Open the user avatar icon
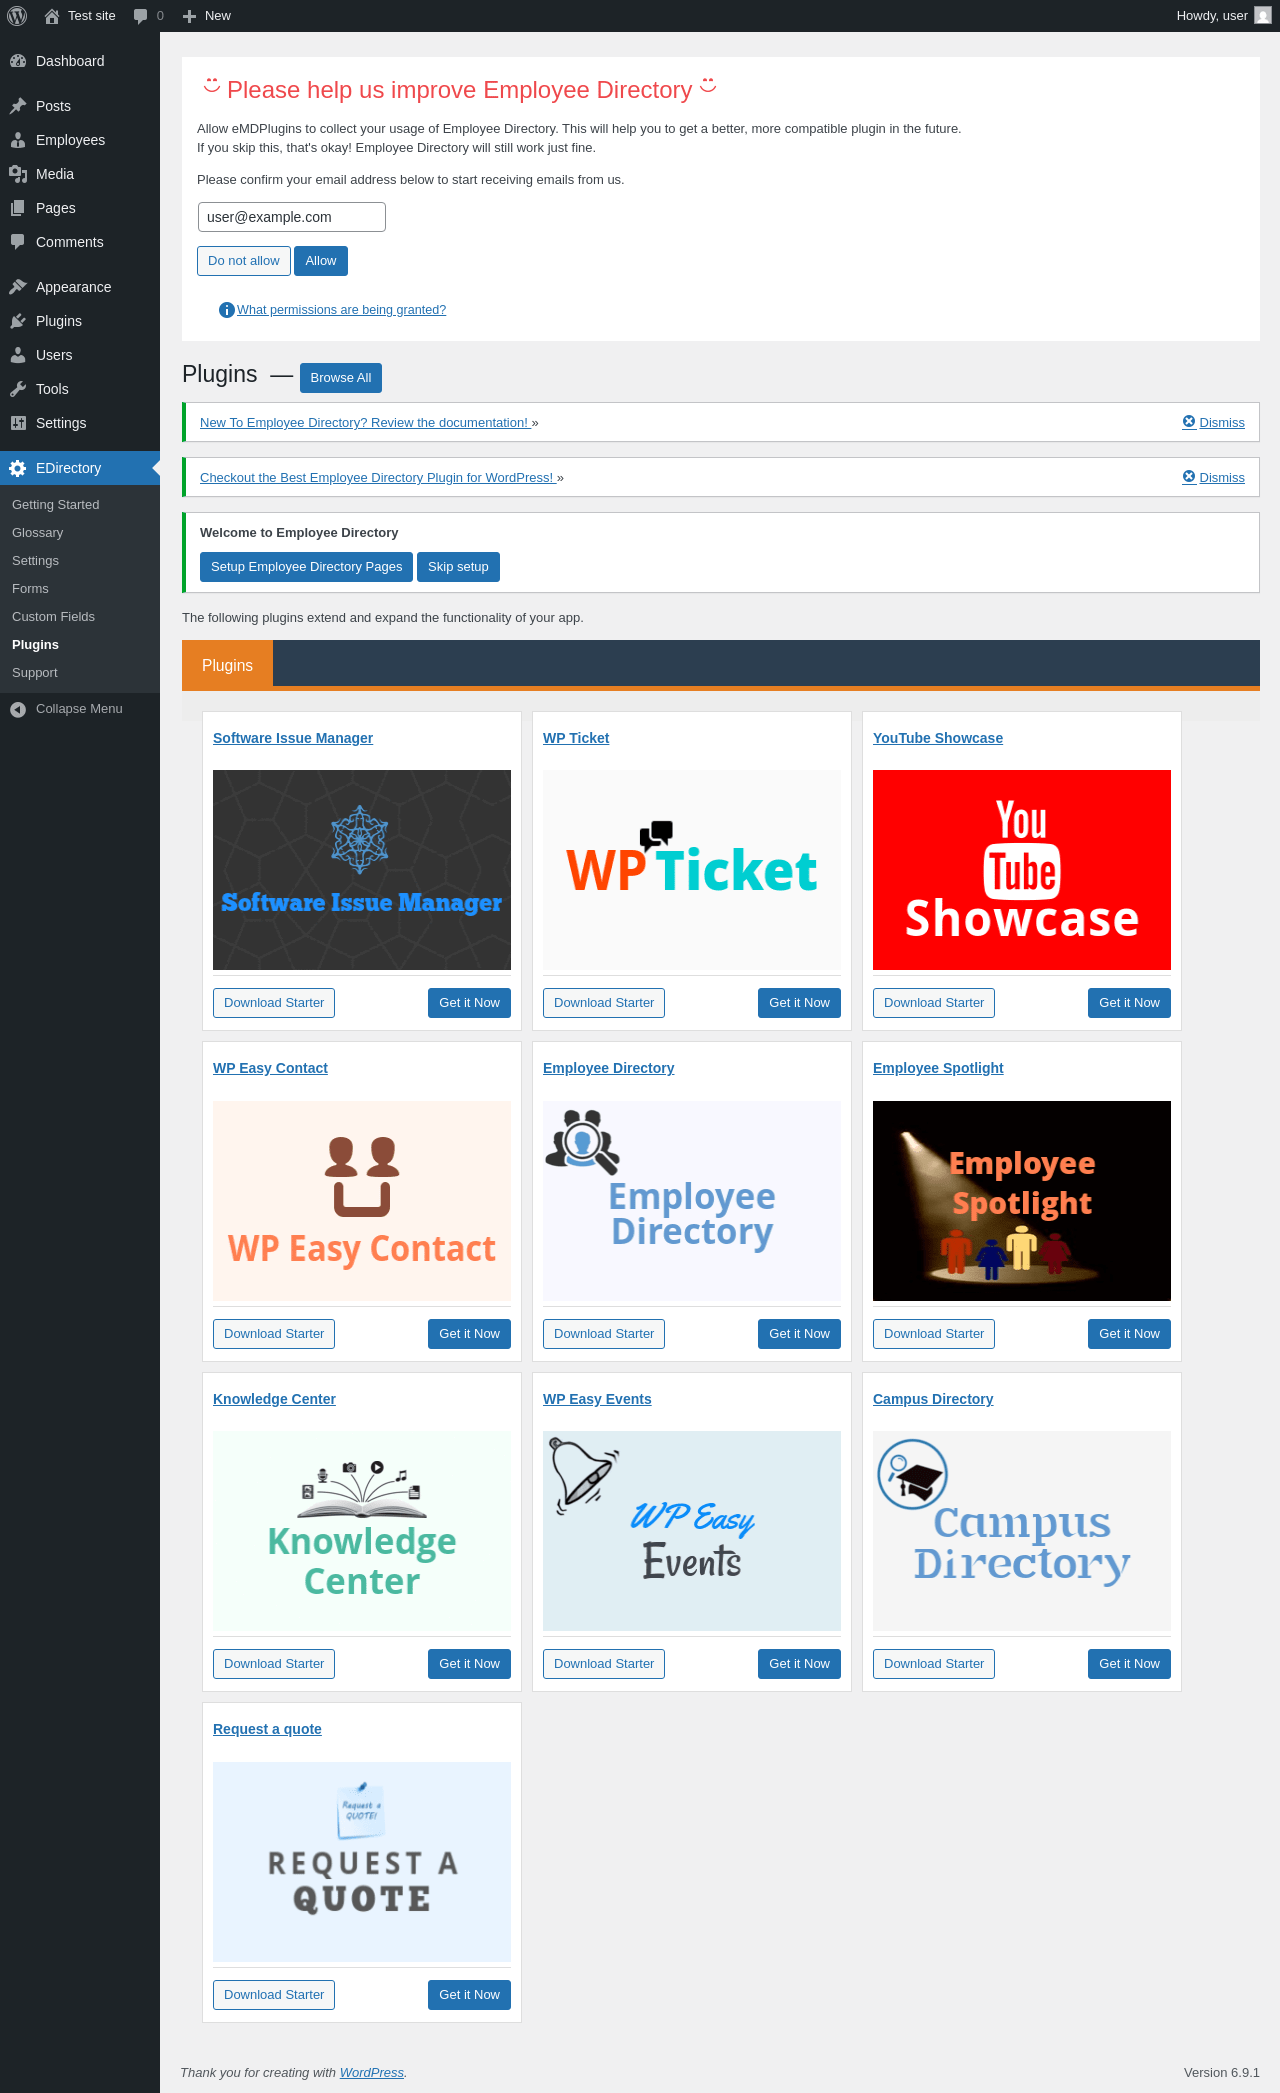 coord(1263,16)
